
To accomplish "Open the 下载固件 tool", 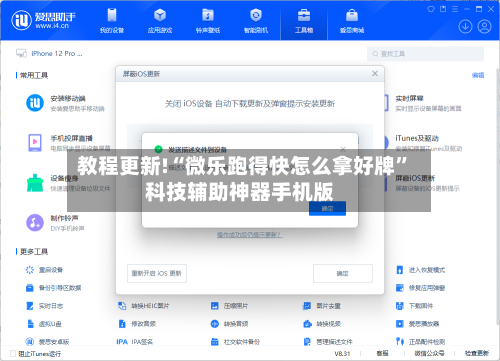I will click(414, 306).
